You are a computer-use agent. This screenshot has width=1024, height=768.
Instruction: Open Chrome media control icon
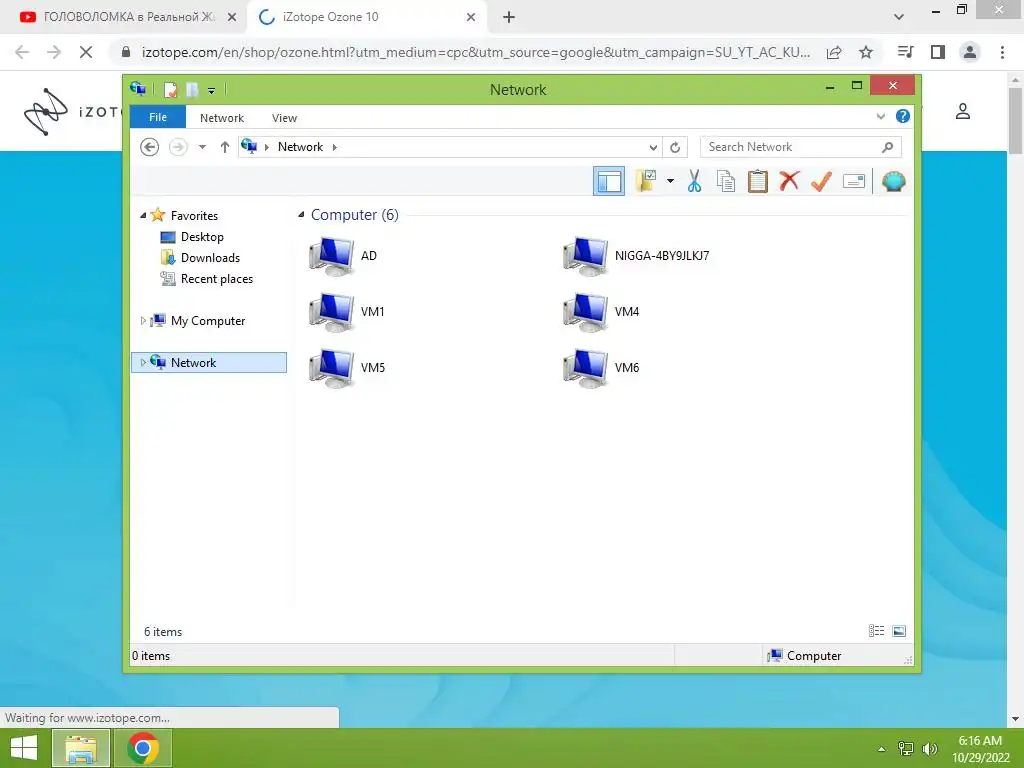[x=906, y=52]
